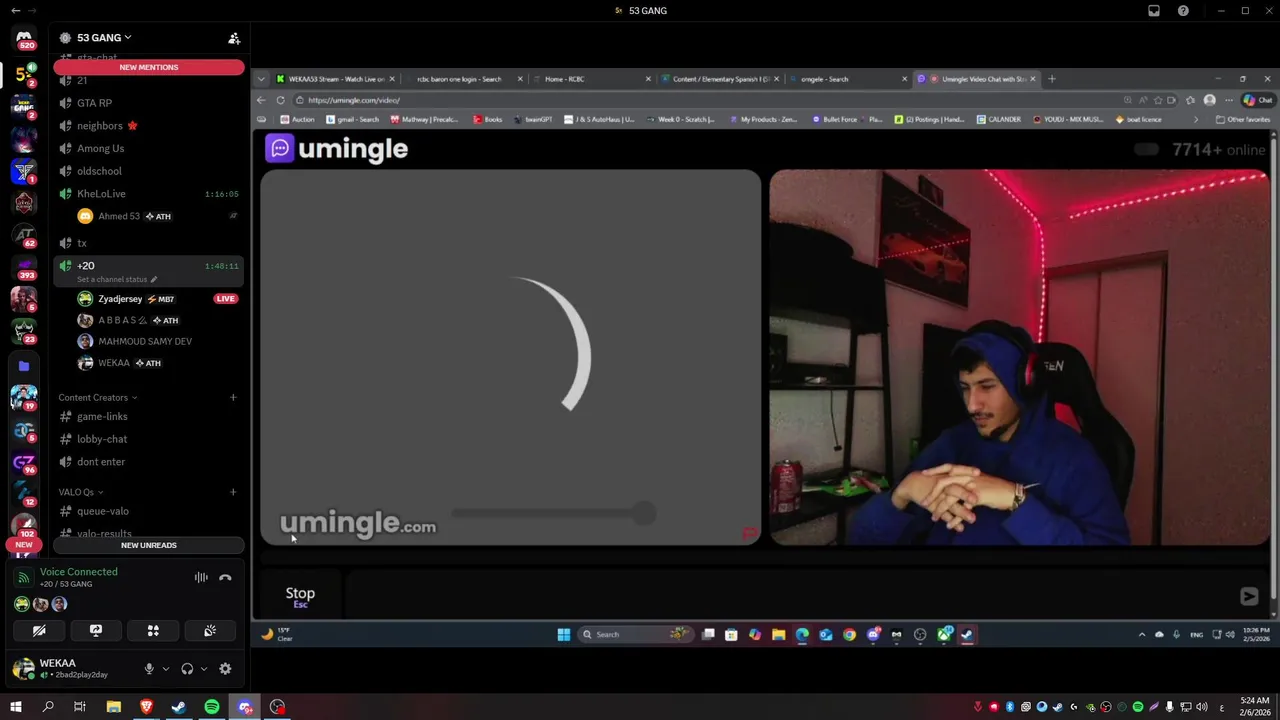This screenshot has height=720, width=1280.
Task: Show hidden tray icons in streamed taskbar
Action: pyautogui.click(x=1142, y=634)
